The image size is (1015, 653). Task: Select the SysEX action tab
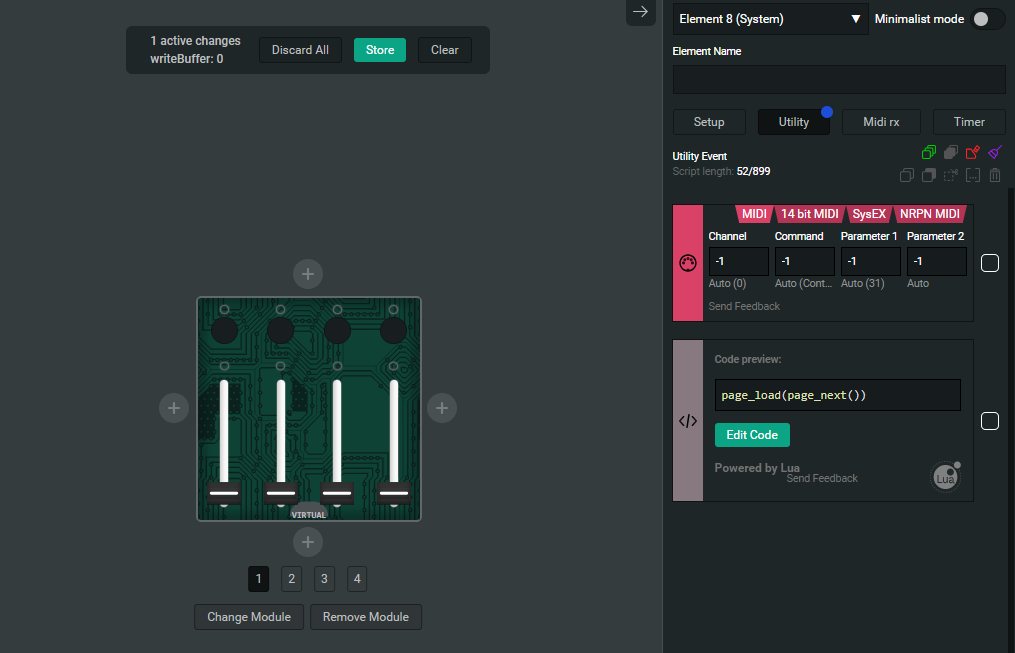click(x=868, y=214)
